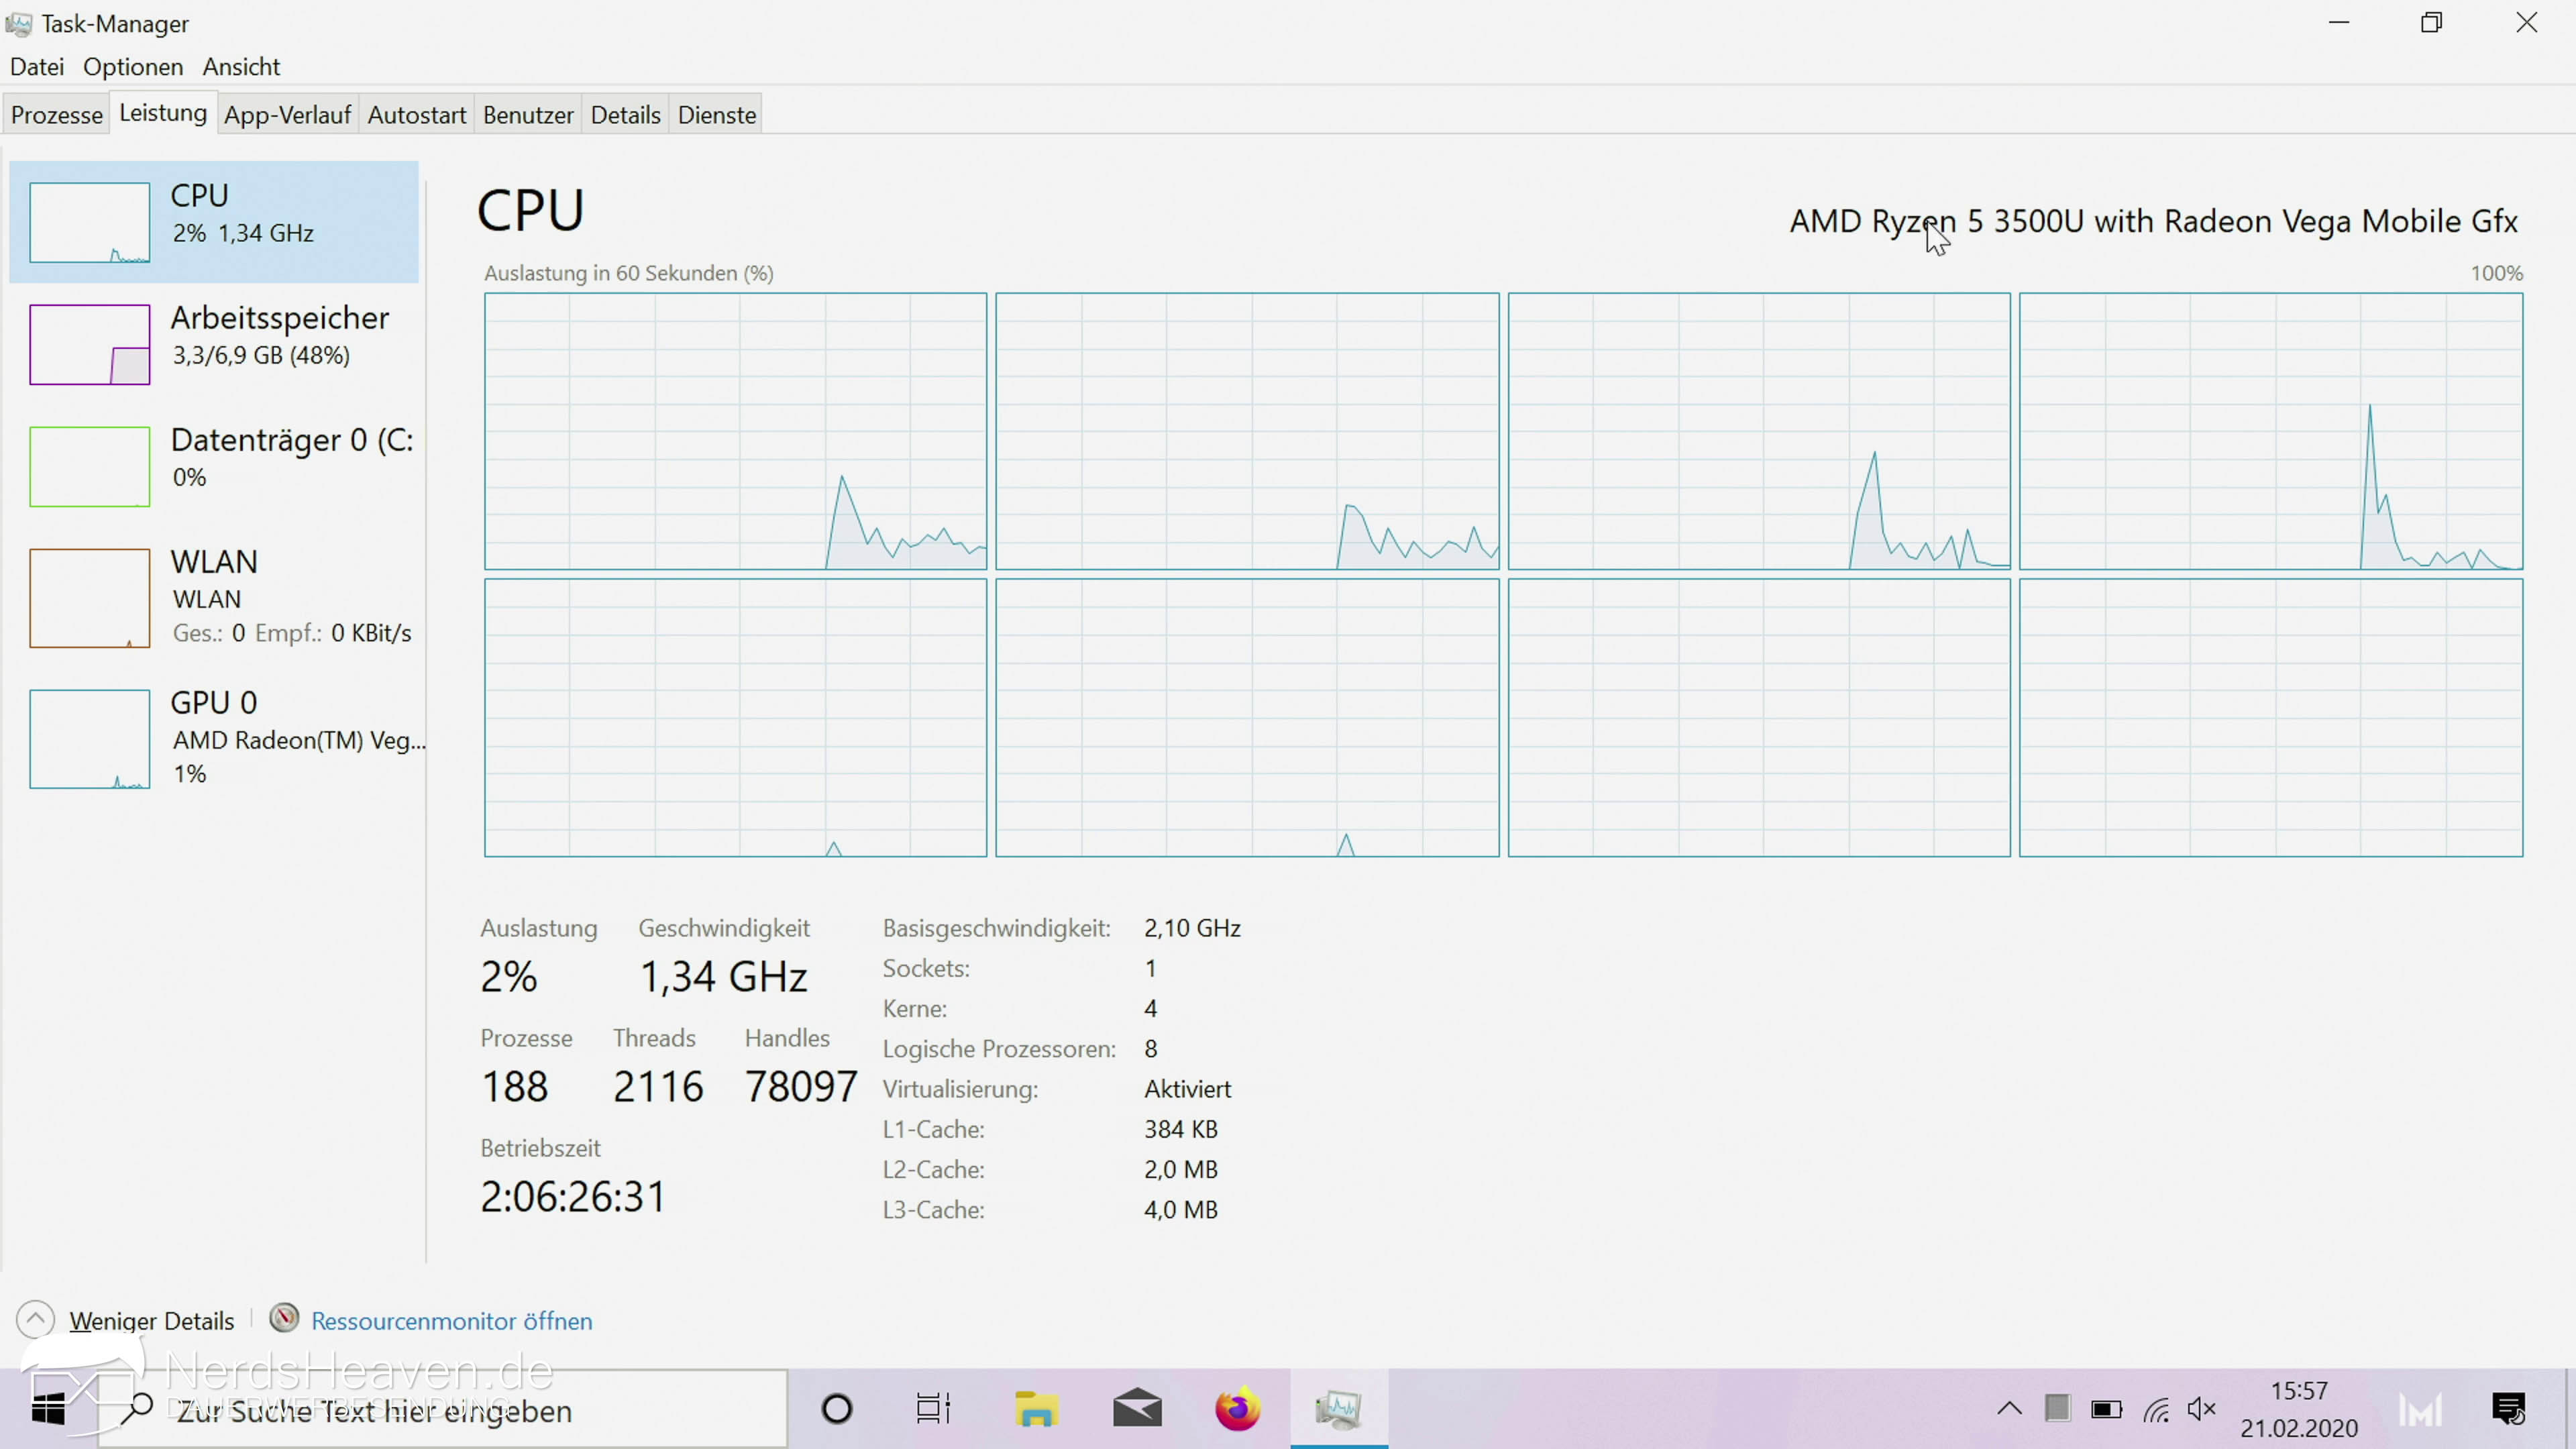This screenshot has height=1449, width=2576.
Task: Open File Explorer from taskbar
Action: pyautogui.click(x=1037, y=1410)
